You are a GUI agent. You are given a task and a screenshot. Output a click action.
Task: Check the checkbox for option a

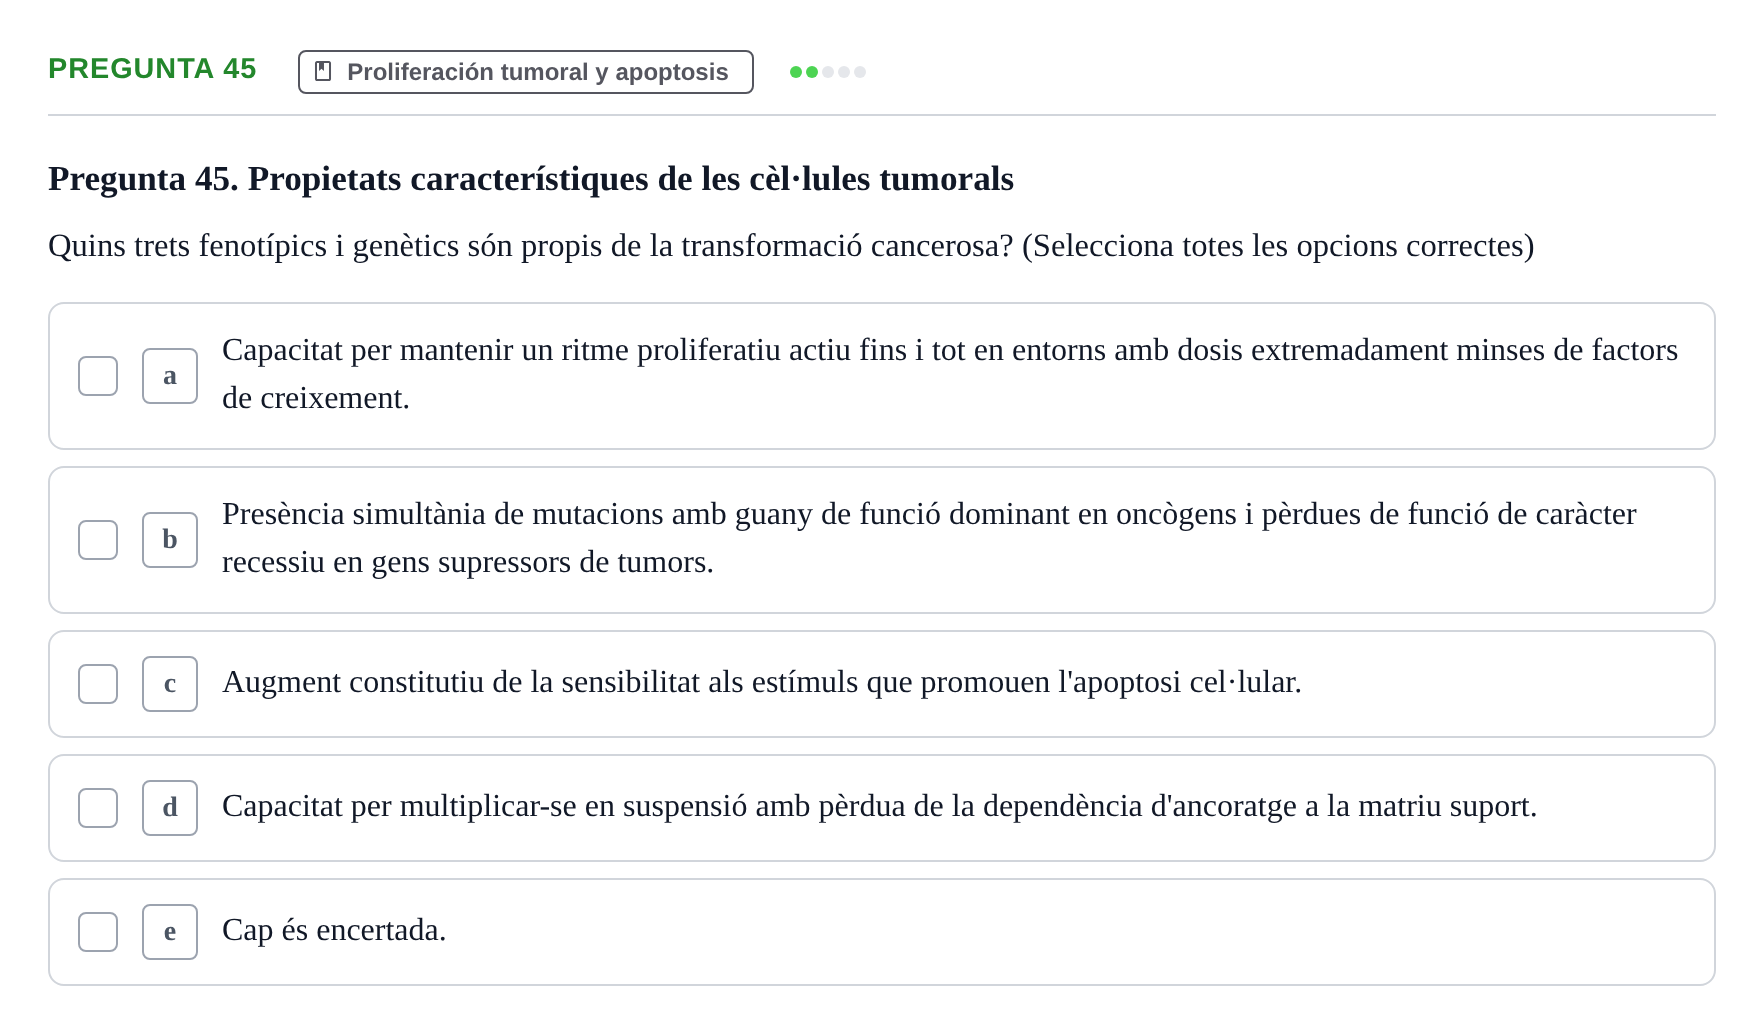pos(98,376)
